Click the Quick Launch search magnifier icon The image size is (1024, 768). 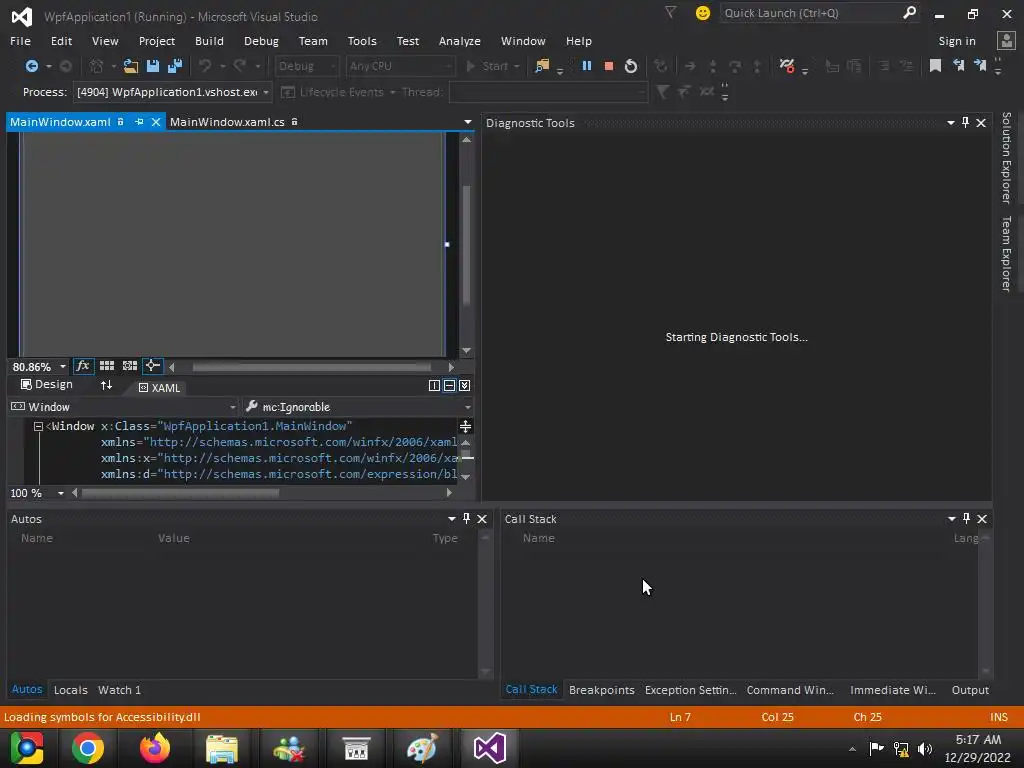[909, 12]
